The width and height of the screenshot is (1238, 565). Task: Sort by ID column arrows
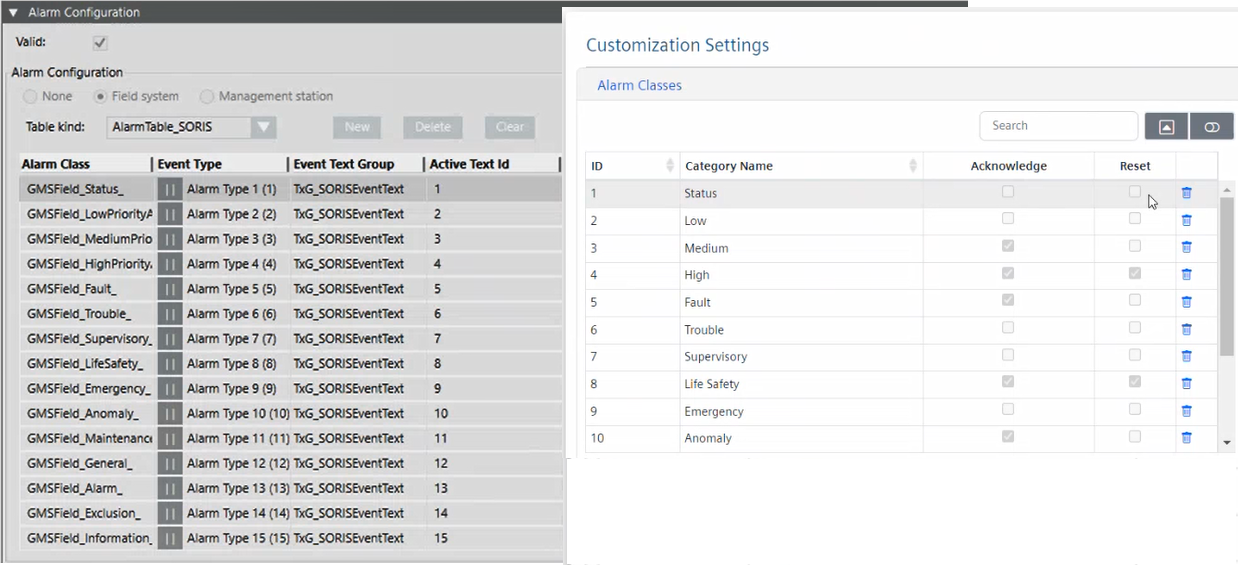[x=669, y=166]
